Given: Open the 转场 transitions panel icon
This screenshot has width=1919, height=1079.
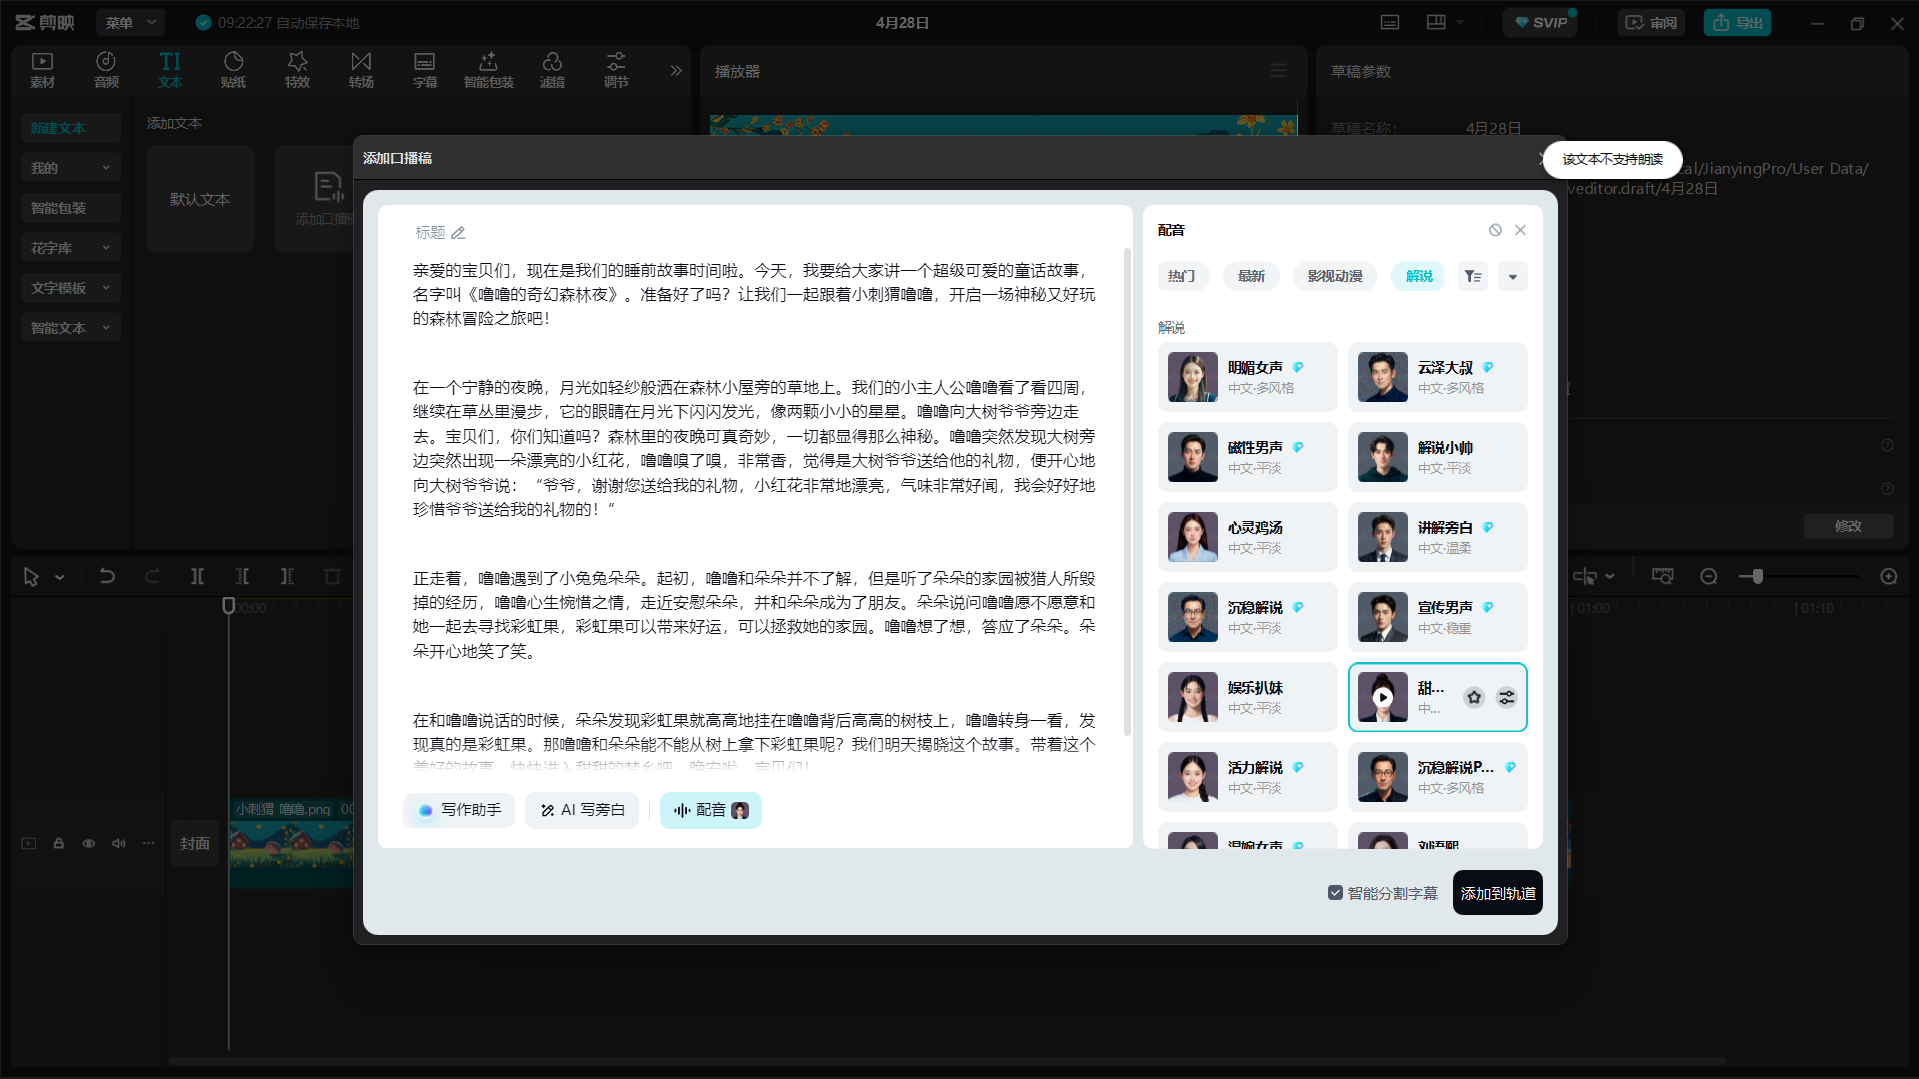Looking at the screenshot, I should coord(361,70).
